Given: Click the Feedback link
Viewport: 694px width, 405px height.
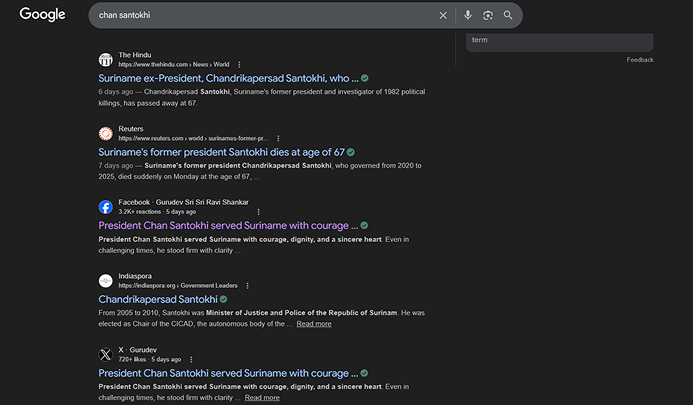Looking at the screenshot, I should click(x=640, y=60).
